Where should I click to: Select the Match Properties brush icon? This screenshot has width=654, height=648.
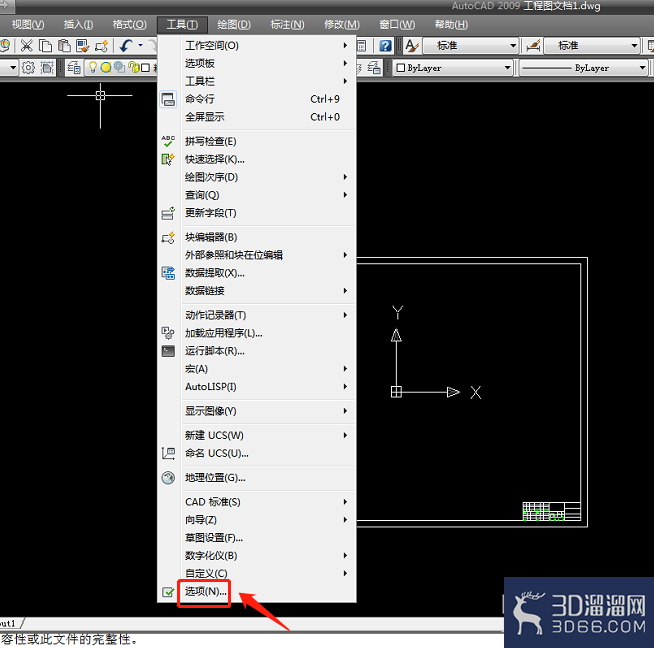pyautogui.click(x=83, y=45)
